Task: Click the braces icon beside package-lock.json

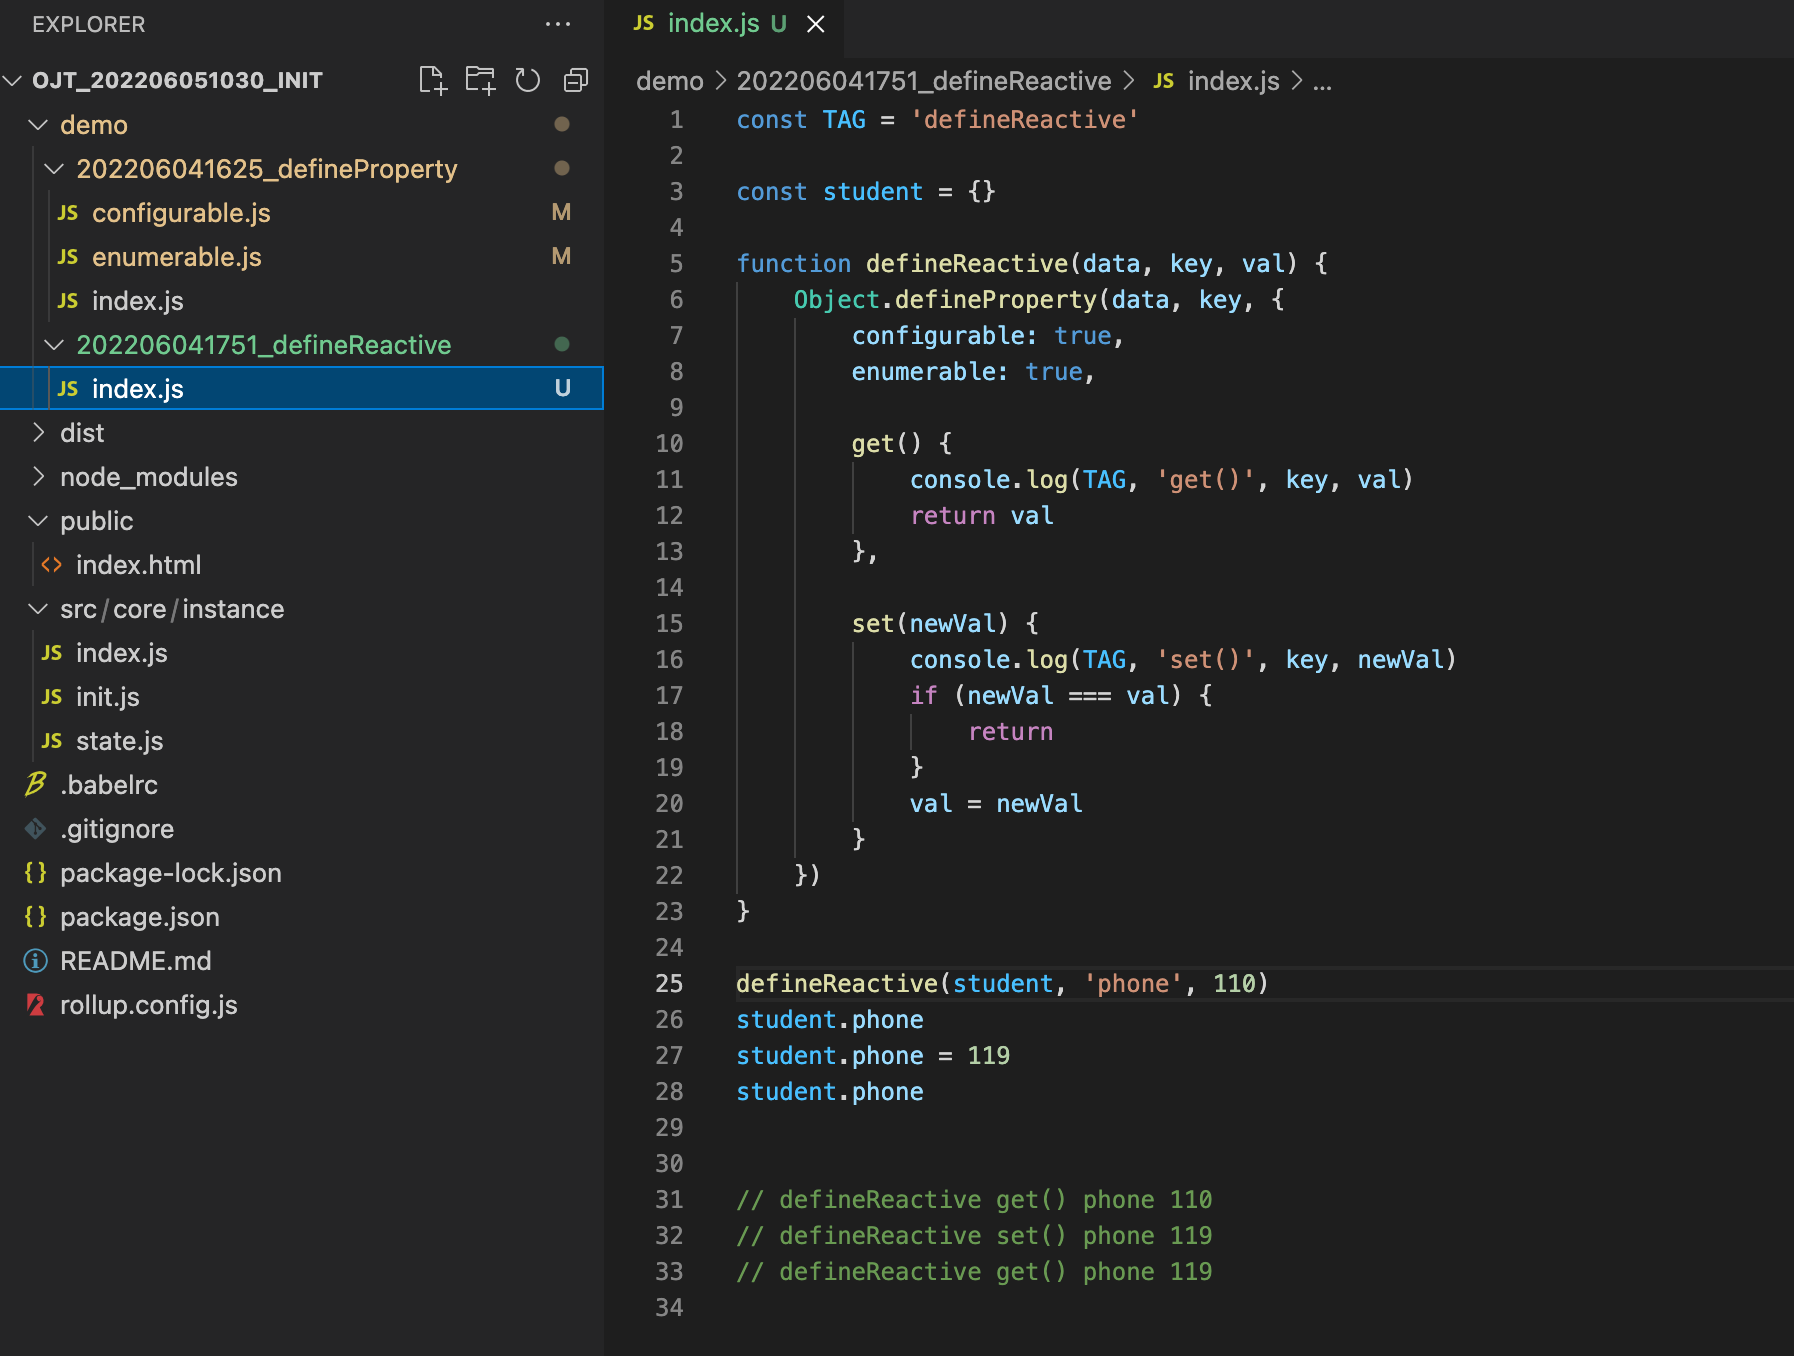Action: click(36, 873)
